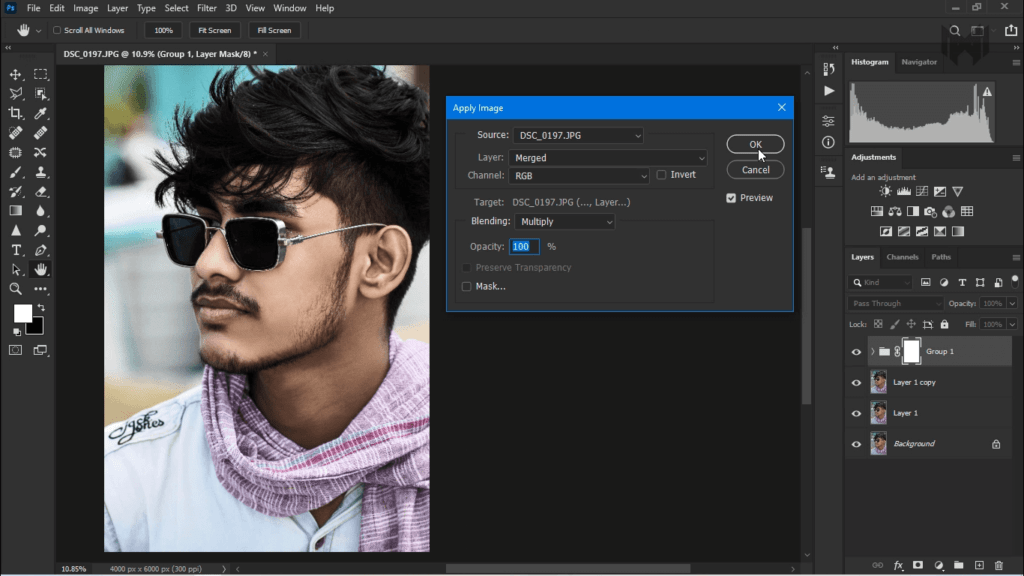Open layer style fx menu
The width and height of the screenshot is (1024, 576).
tap(898, 565)
